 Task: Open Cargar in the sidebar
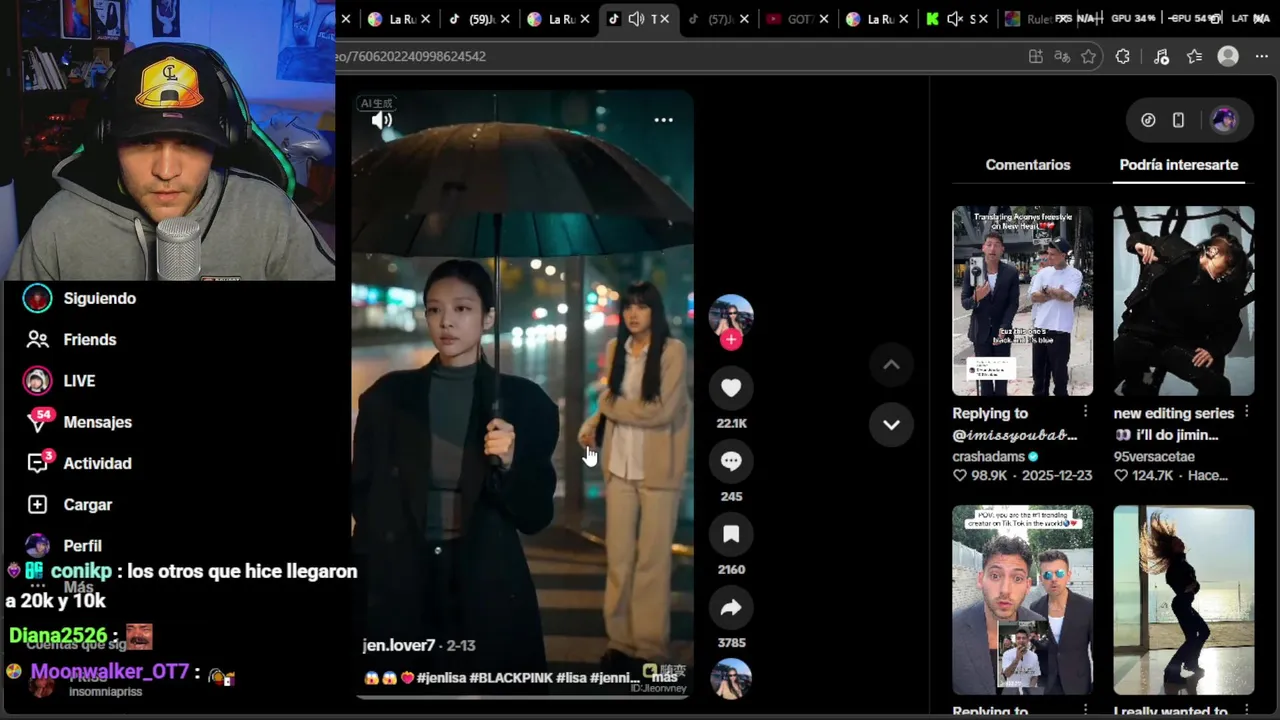88,505
